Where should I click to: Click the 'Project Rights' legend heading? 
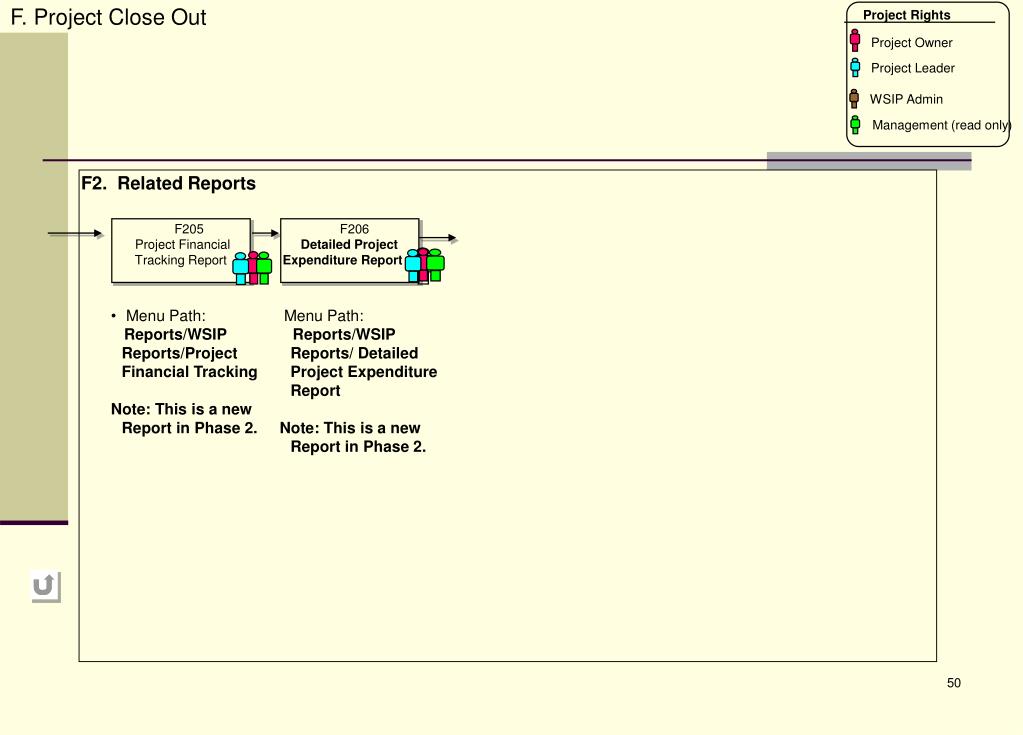[x=906, y=15]
